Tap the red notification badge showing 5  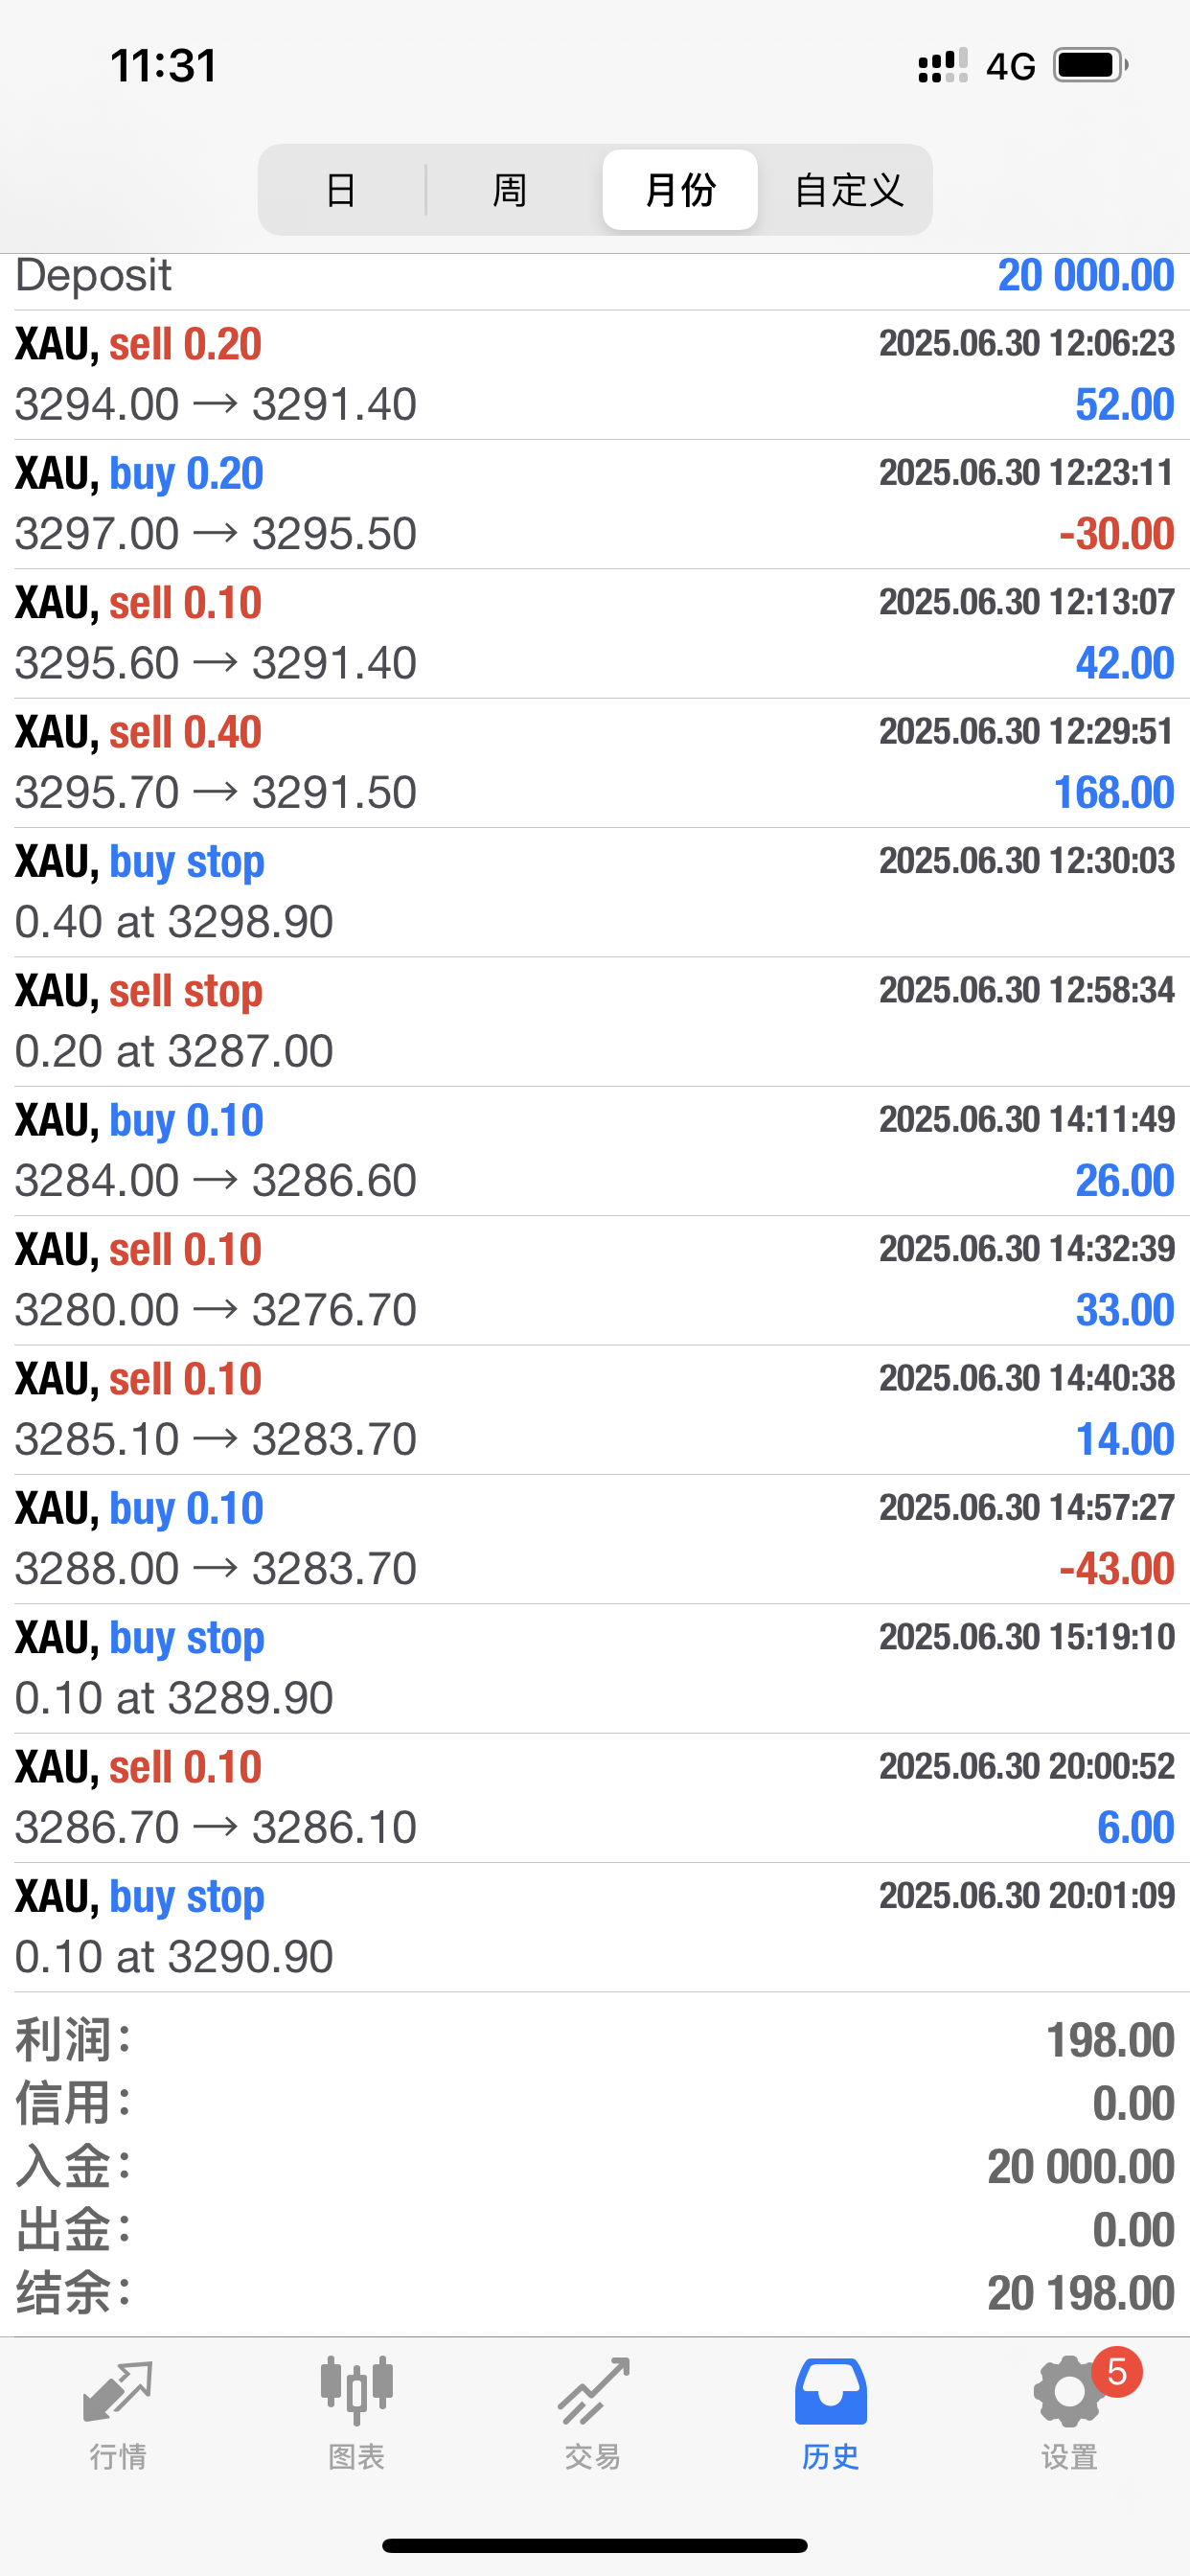click(1117, 2372)
